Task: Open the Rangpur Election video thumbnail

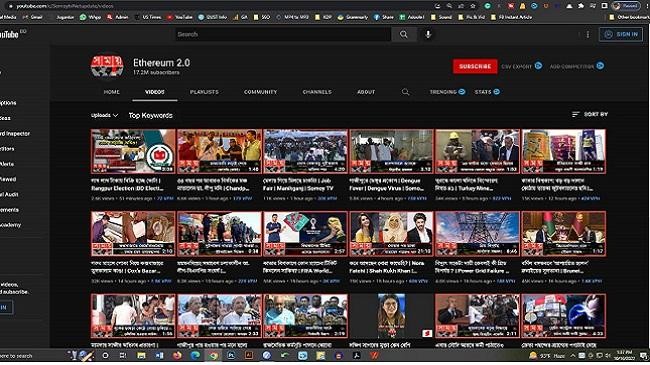Action: (133, 151)
